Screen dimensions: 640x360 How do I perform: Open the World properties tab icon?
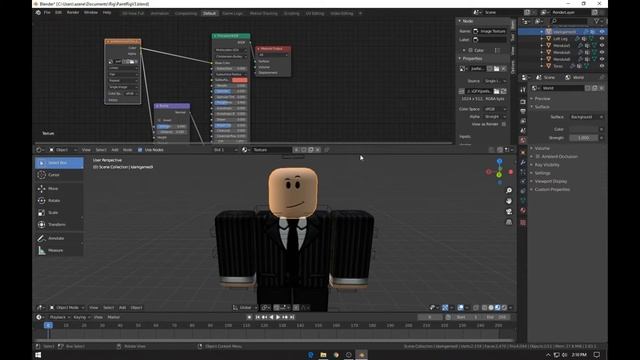523,140
